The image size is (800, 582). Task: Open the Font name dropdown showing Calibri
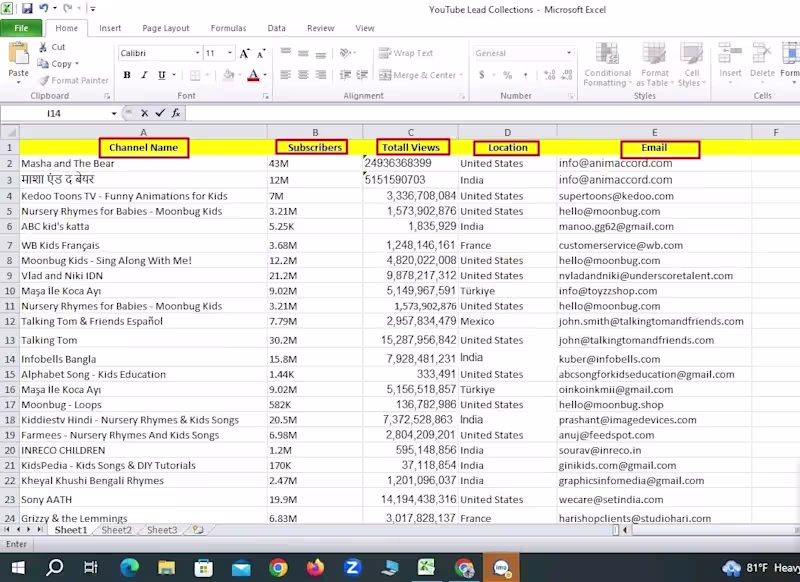197,53
